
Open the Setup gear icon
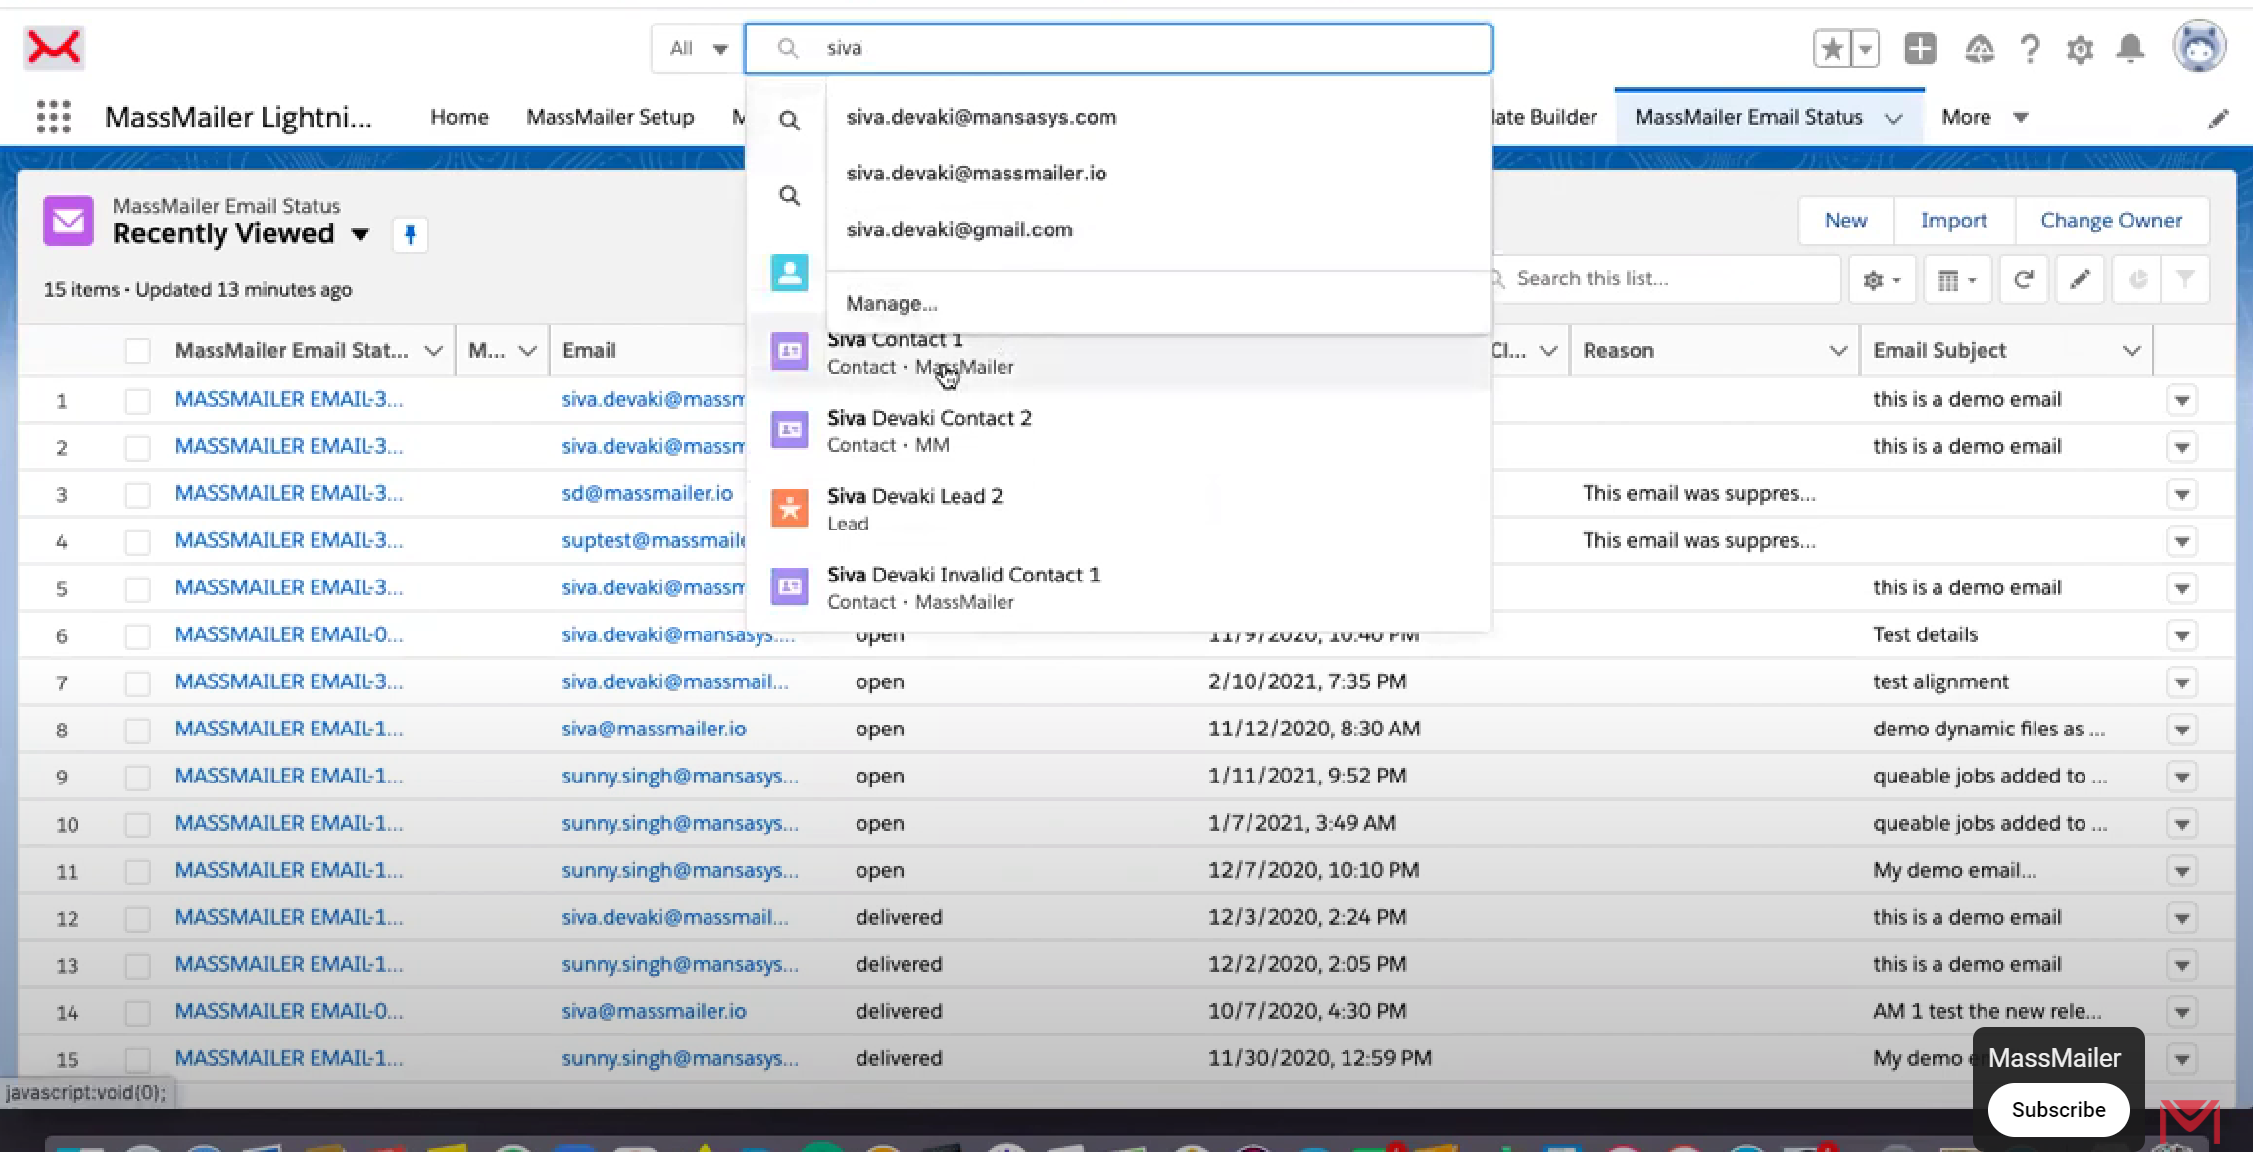[x=2080, y=49]
